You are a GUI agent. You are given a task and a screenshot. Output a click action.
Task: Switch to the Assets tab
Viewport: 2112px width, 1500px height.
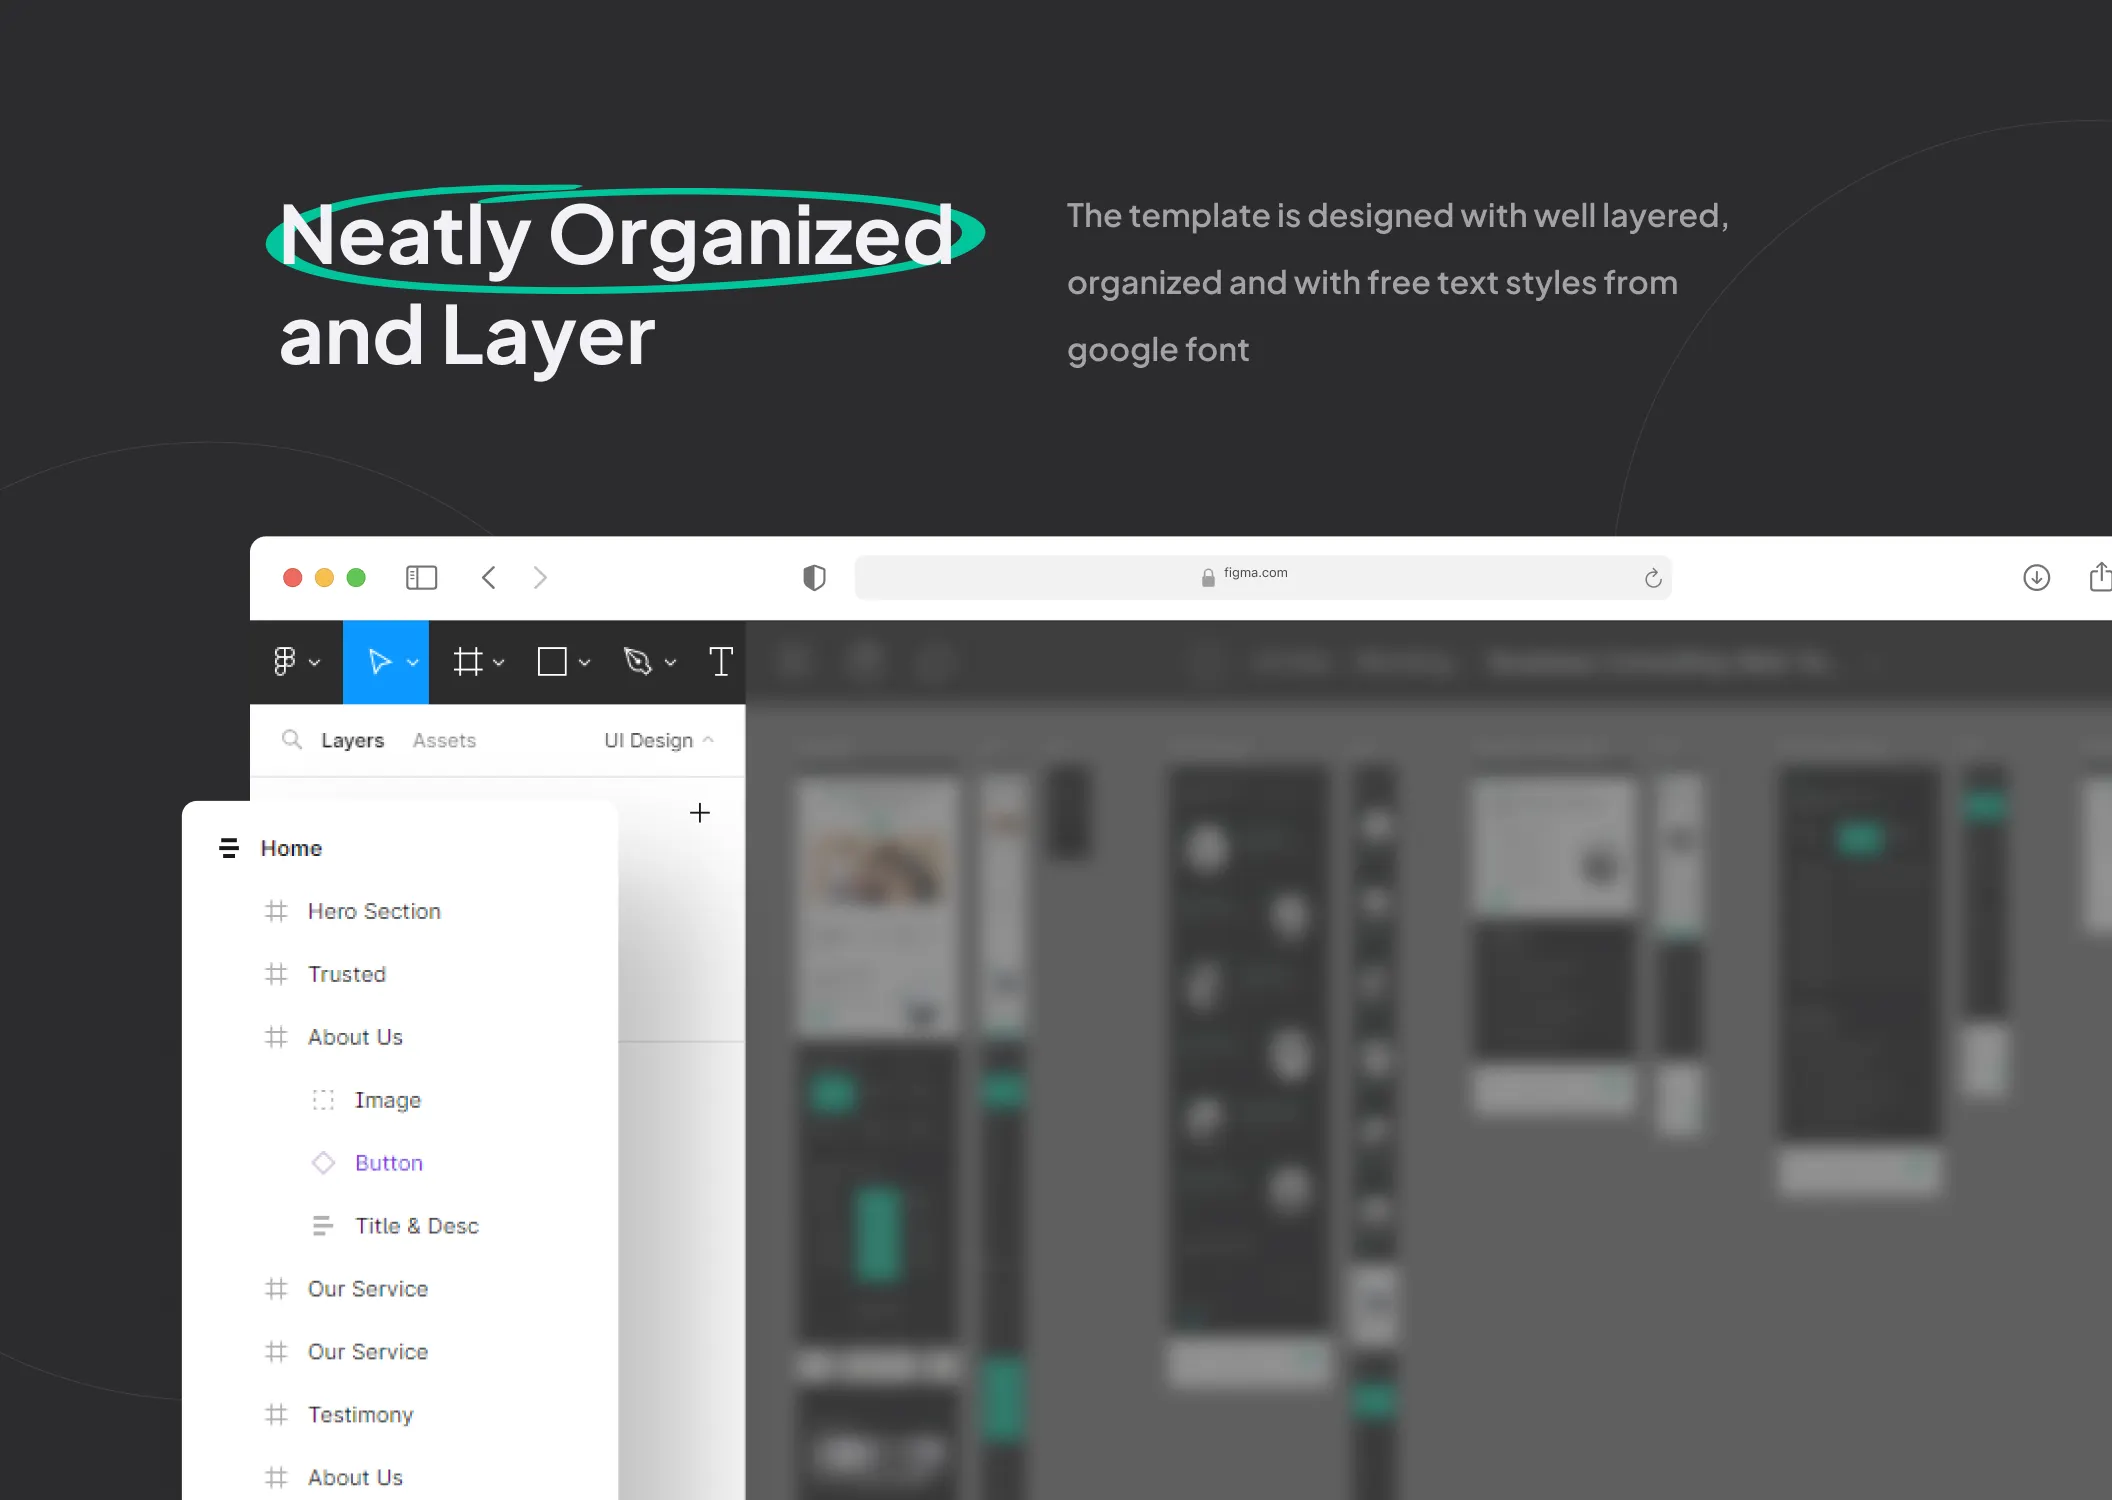click(444, 740)
